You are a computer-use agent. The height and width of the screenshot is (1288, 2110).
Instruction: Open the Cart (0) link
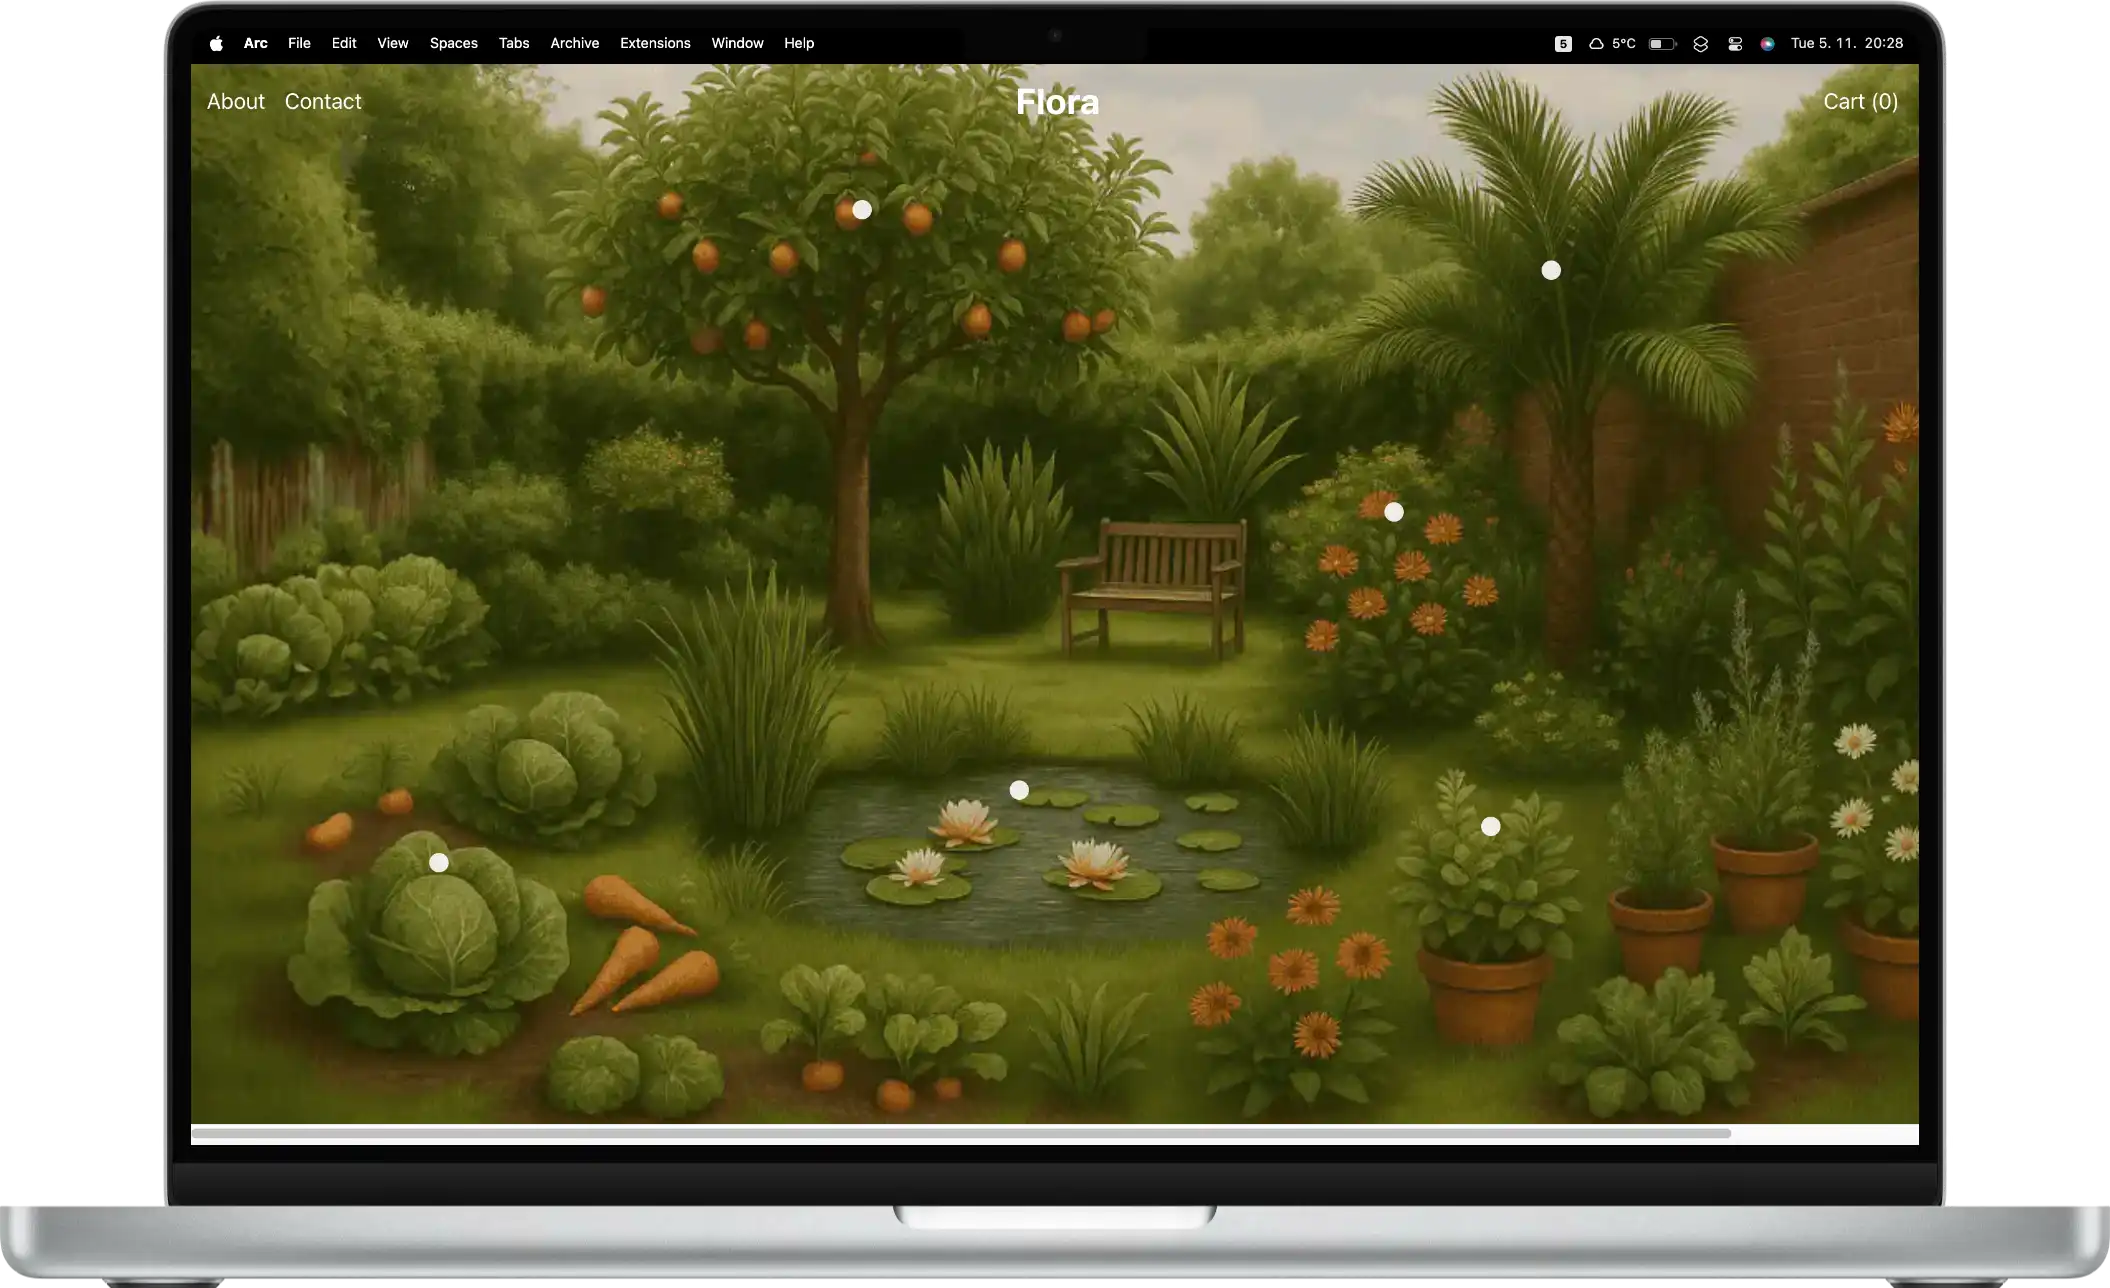pyautogui.click(x=1860, y=102)
